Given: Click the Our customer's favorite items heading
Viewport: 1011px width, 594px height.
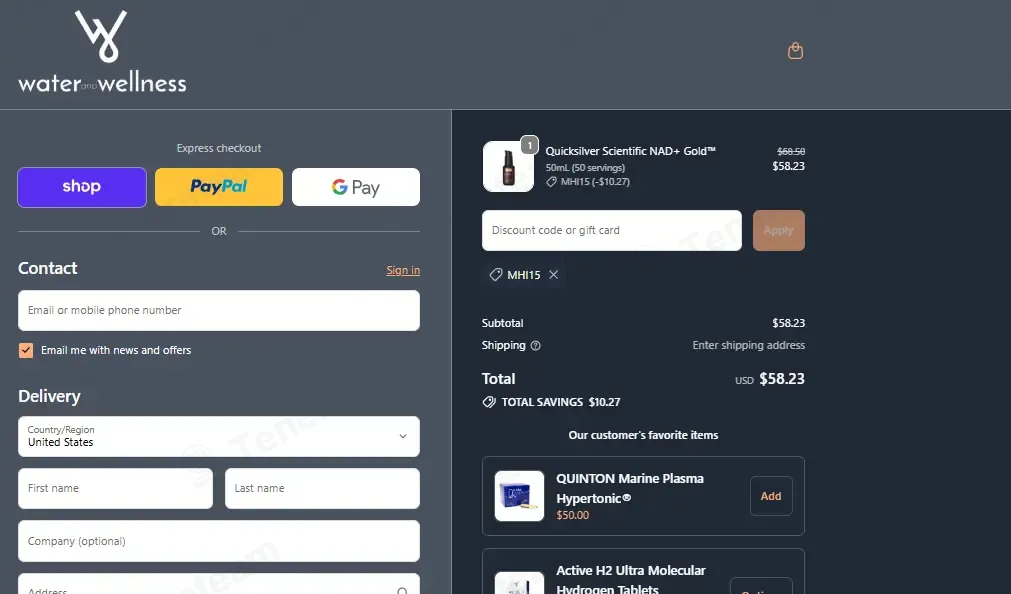Looking at the screenshot, I should coord(643,435).
